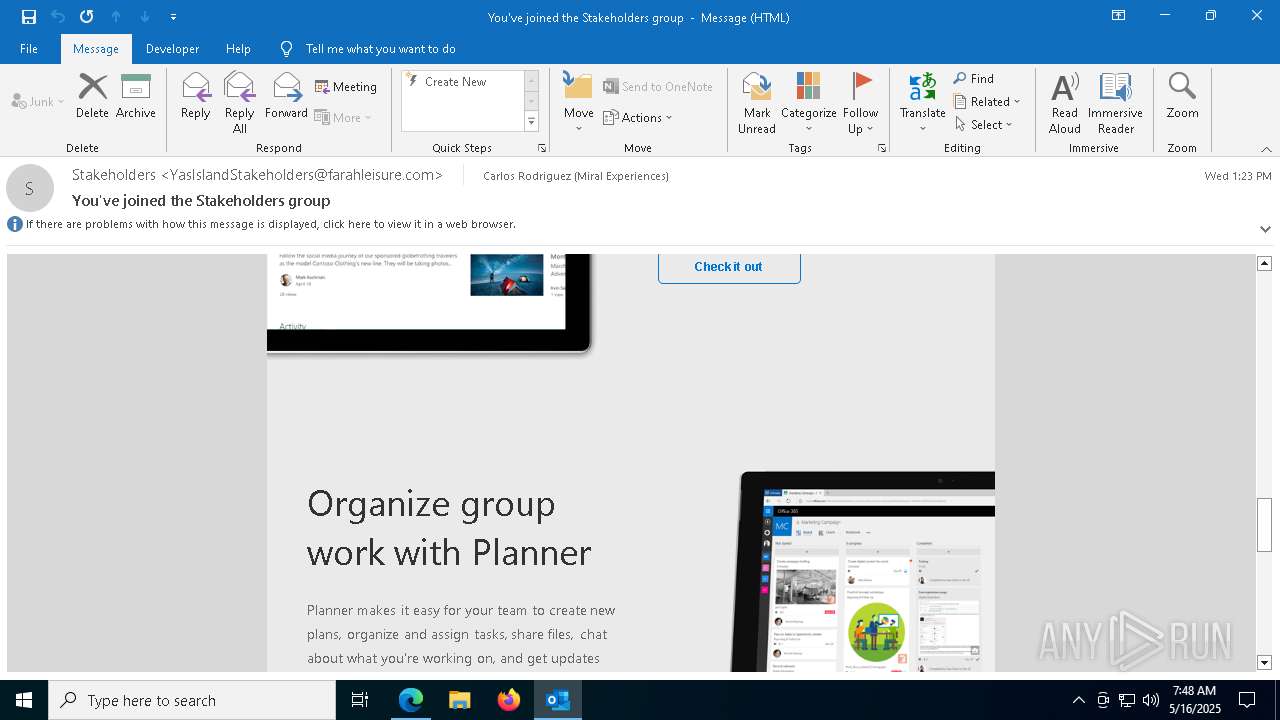Viewport: 1280px width, 720px height.
Task: Reply to the sender
Action: (196, 96)
